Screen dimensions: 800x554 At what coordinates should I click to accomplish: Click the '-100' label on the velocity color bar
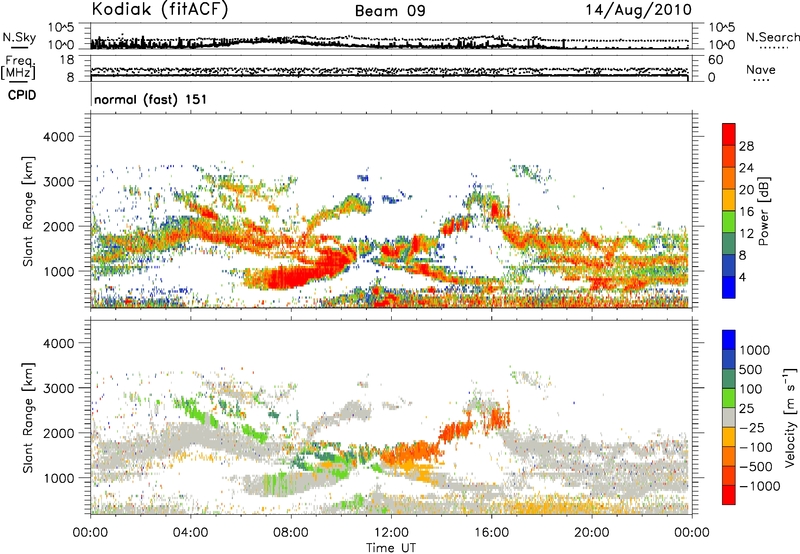click(756, 447)
